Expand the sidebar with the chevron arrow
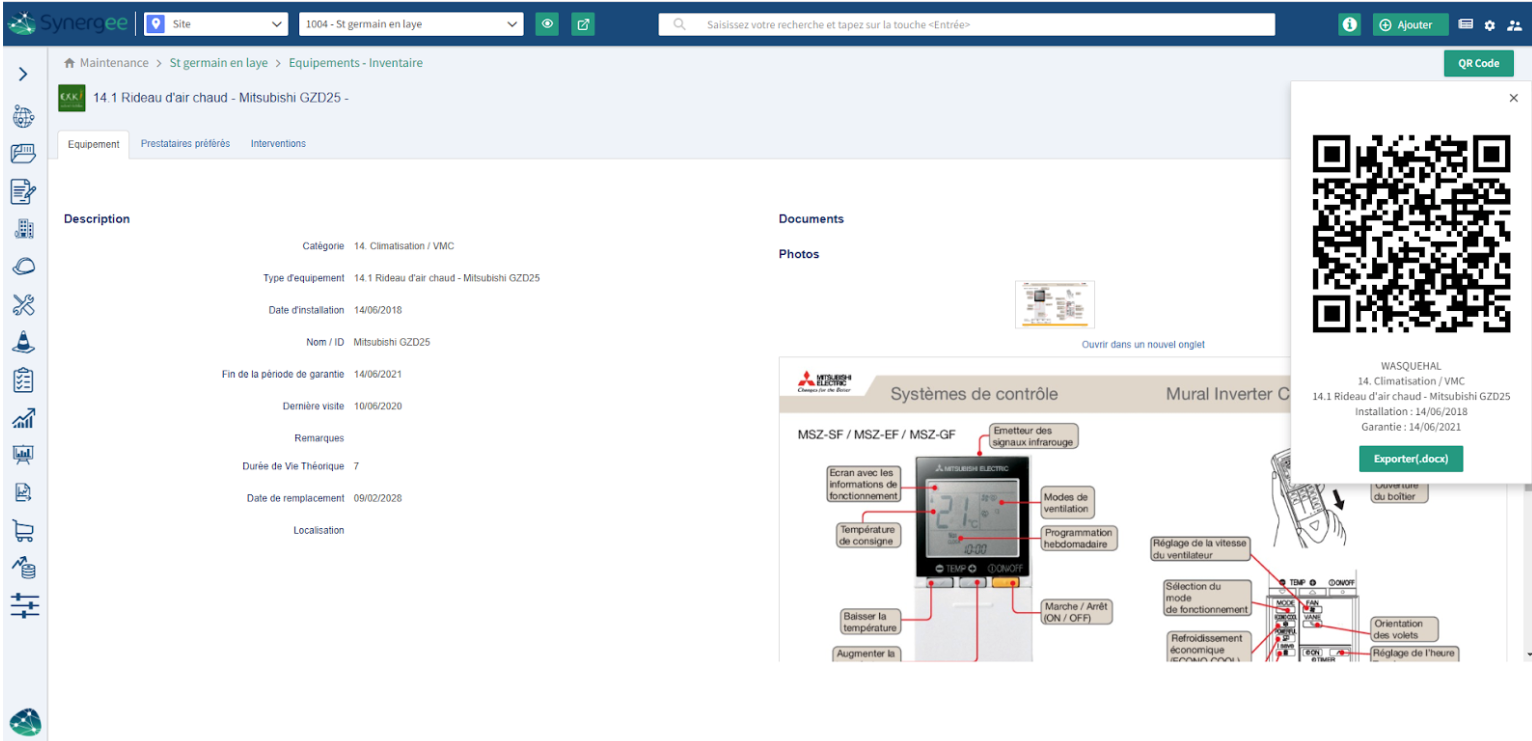The image size is (1532, 741). tap(24, 73)
